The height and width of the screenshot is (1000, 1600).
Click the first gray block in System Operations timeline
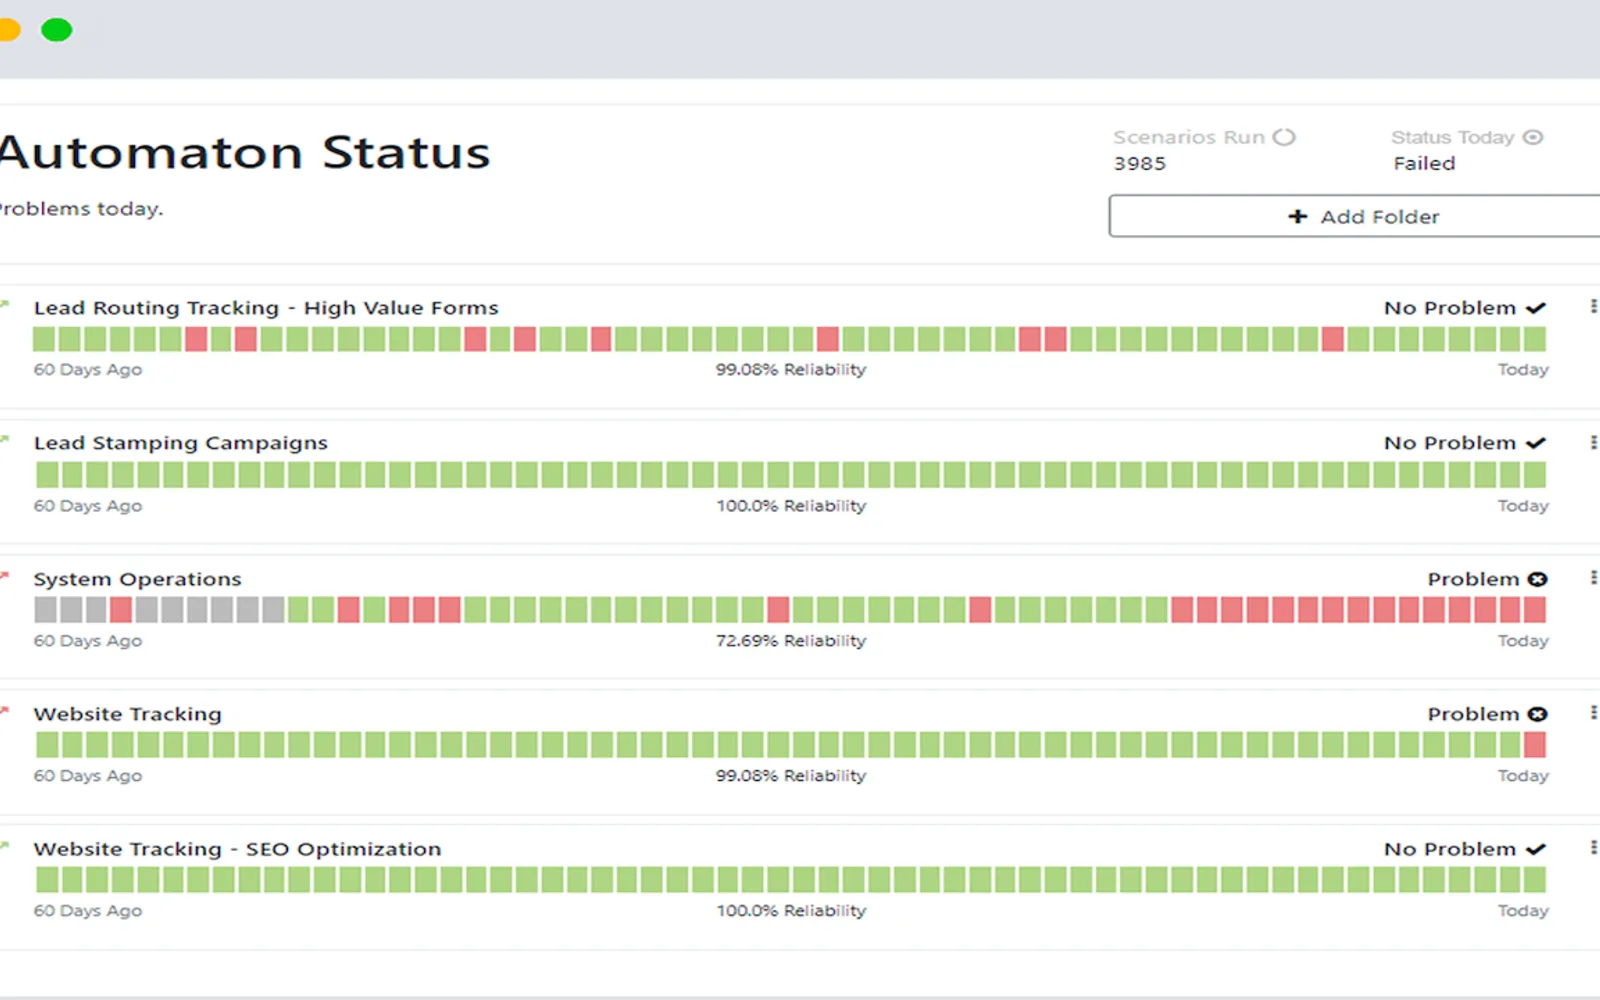click(45, 610)
